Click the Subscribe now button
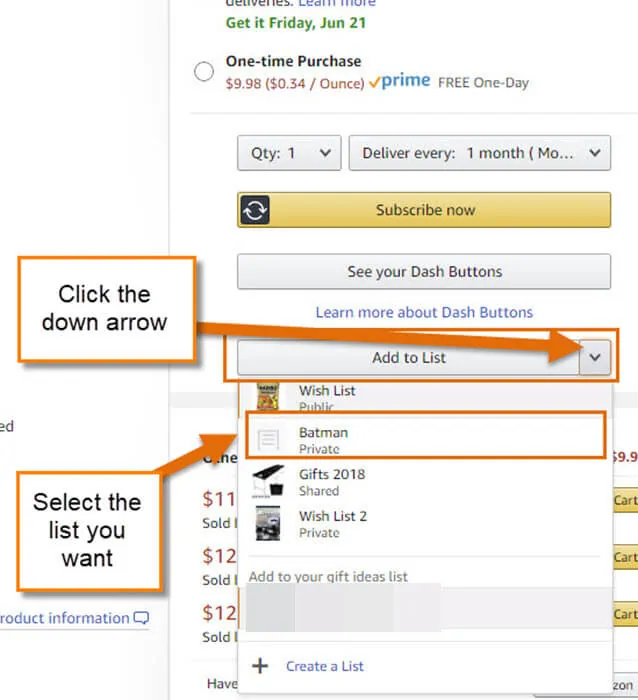The image size is (638, 700). [x=424, y=210]
